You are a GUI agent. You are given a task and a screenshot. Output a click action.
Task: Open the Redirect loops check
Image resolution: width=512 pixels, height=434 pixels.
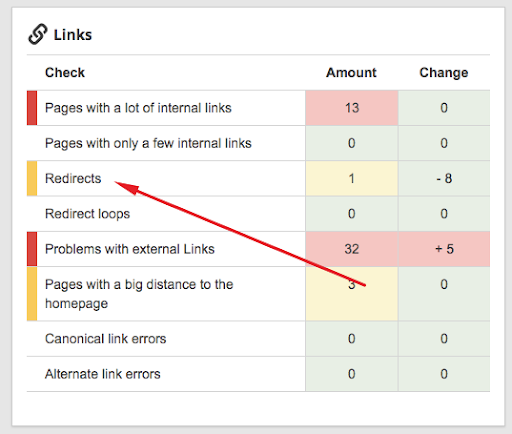click(87, 214)
